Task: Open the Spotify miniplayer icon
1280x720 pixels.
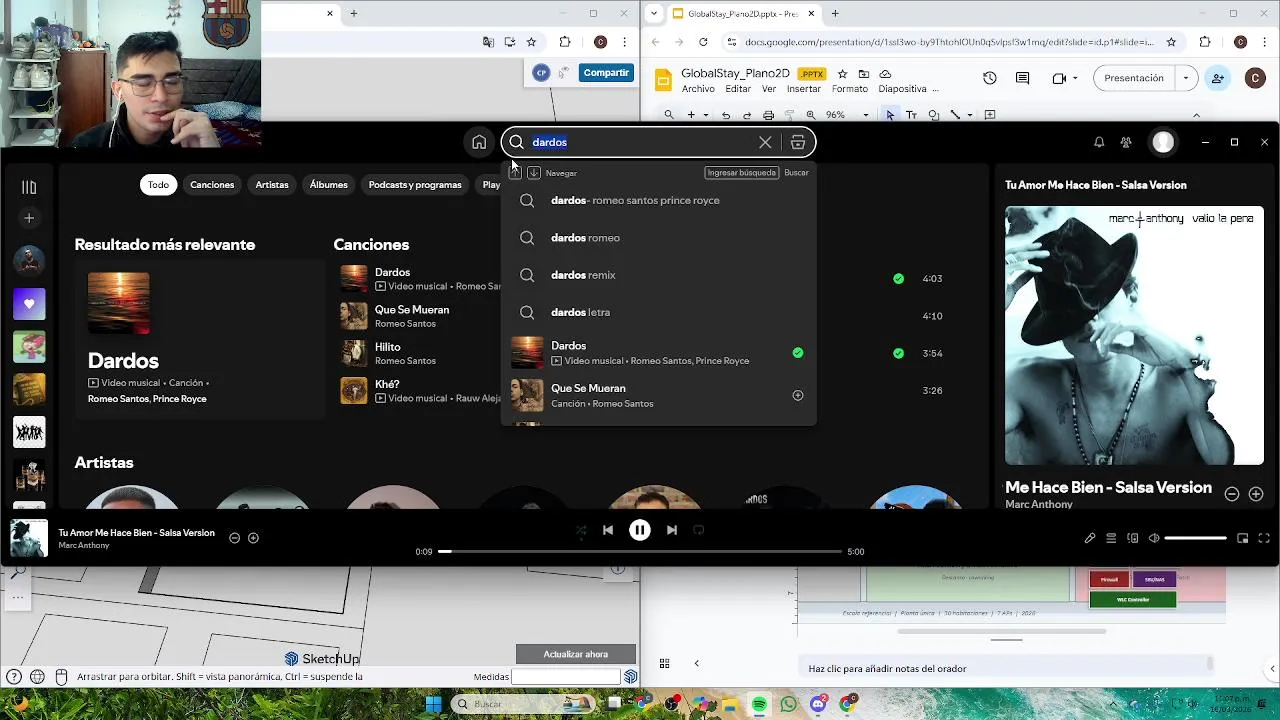Action: (1243, 538)
